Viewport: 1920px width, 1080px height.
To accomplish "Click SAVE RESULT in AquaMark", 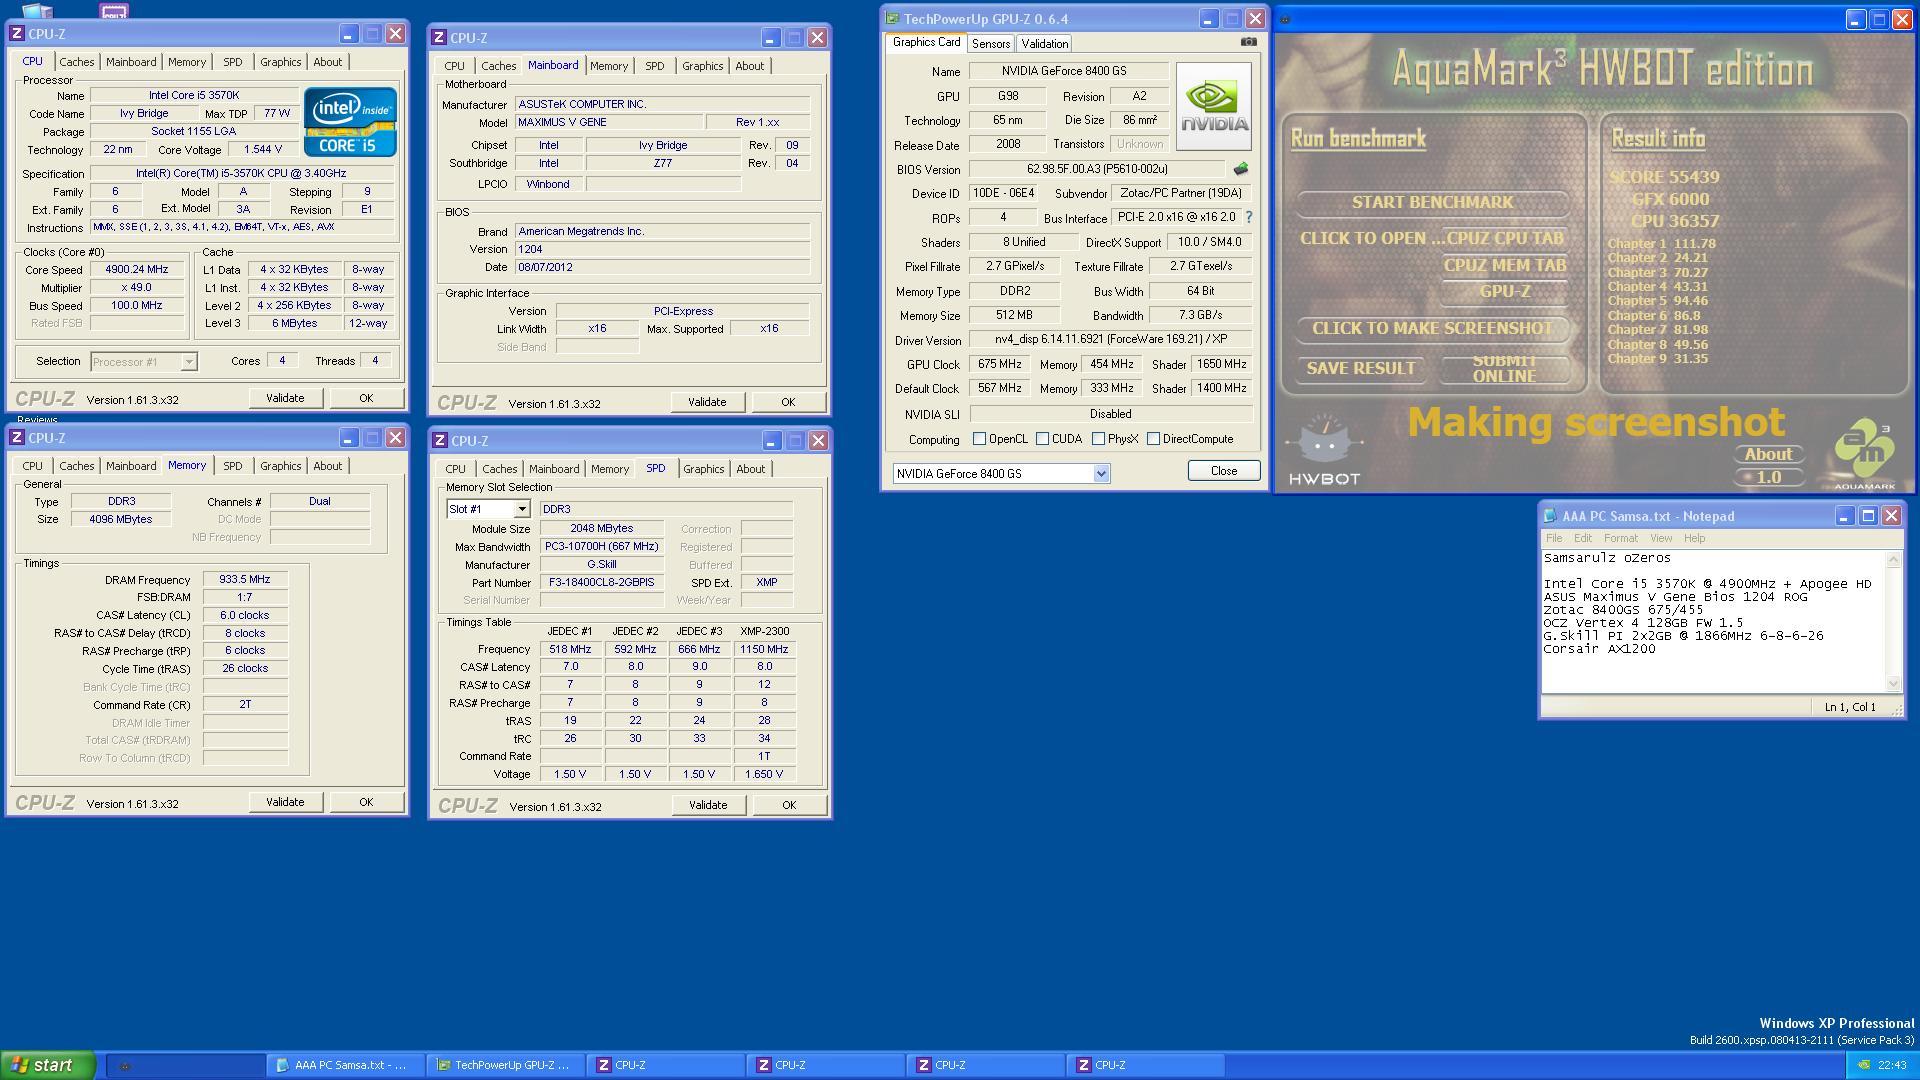I will [x=1360, y=369].
